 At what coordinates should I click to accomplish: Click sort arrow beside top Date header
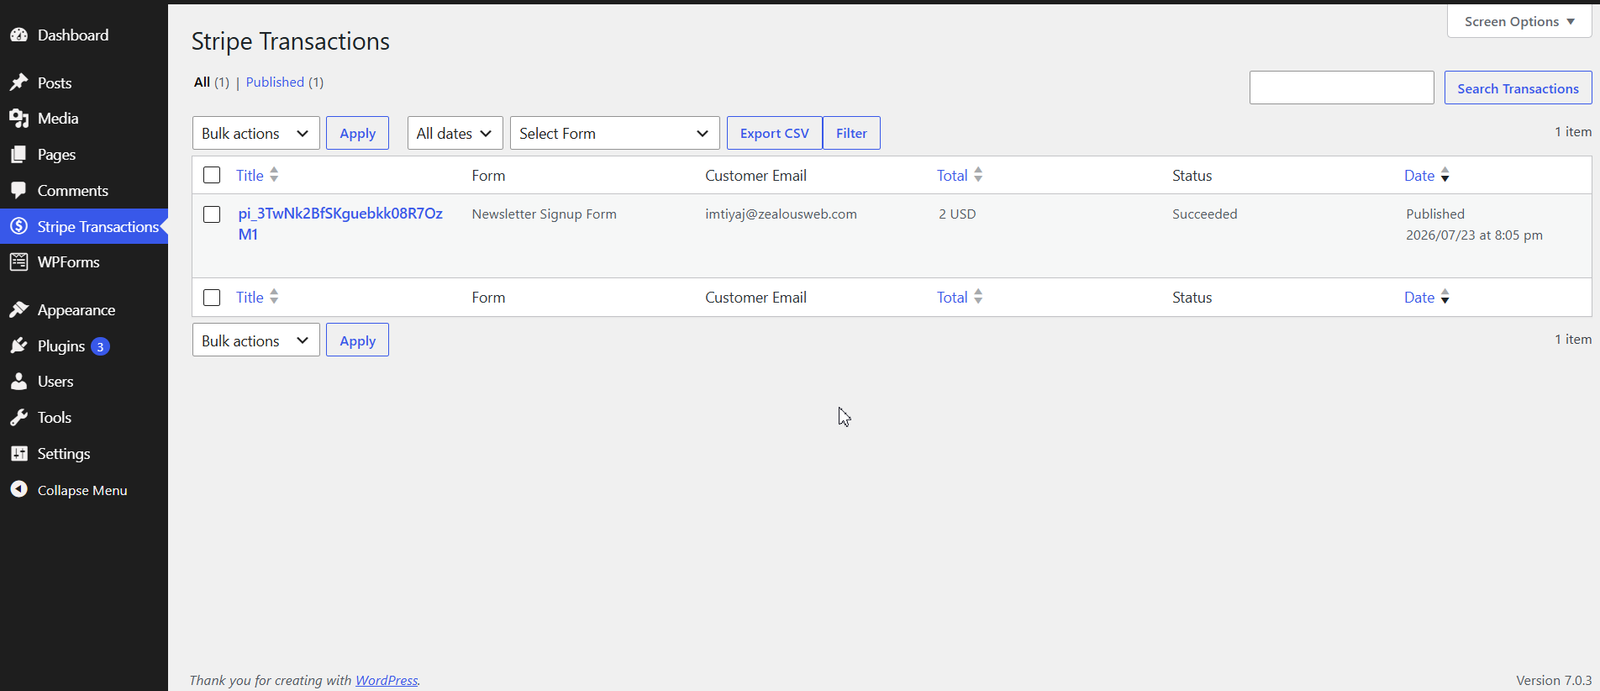[1445, 176]
